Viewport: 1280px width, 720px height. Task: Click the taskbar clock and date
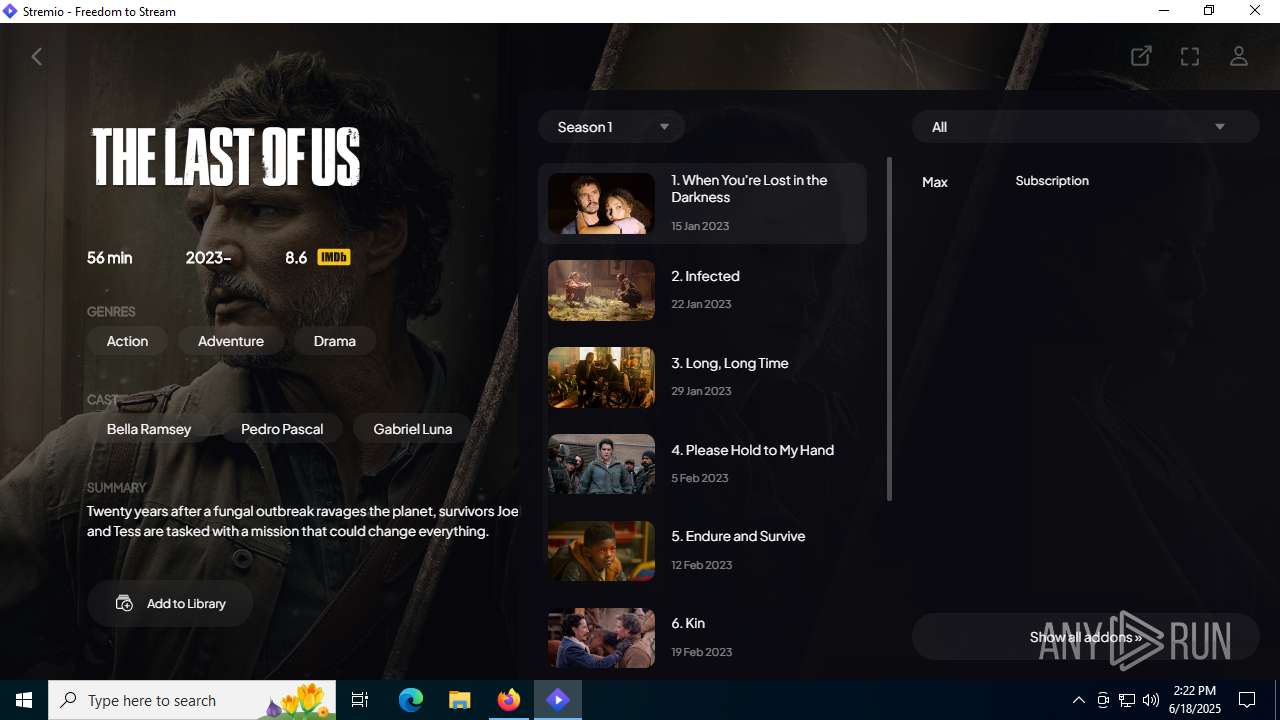point(1195,700)
